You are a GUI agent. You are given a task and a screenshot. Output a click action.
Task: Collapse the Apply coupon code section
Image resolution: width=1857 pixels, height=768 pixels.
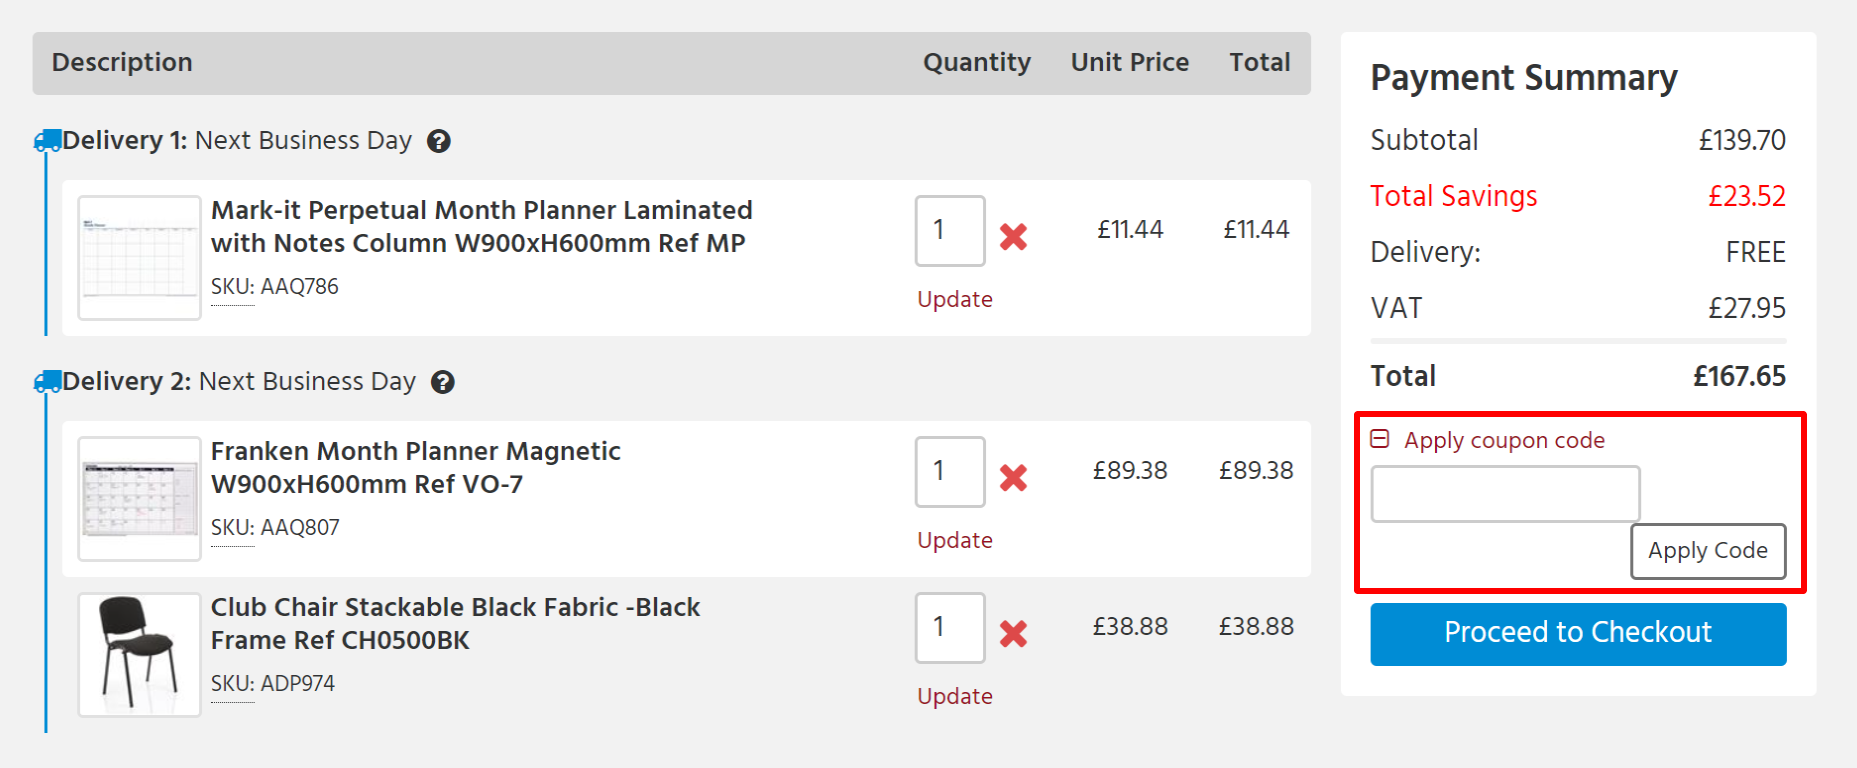point(1380,438)
